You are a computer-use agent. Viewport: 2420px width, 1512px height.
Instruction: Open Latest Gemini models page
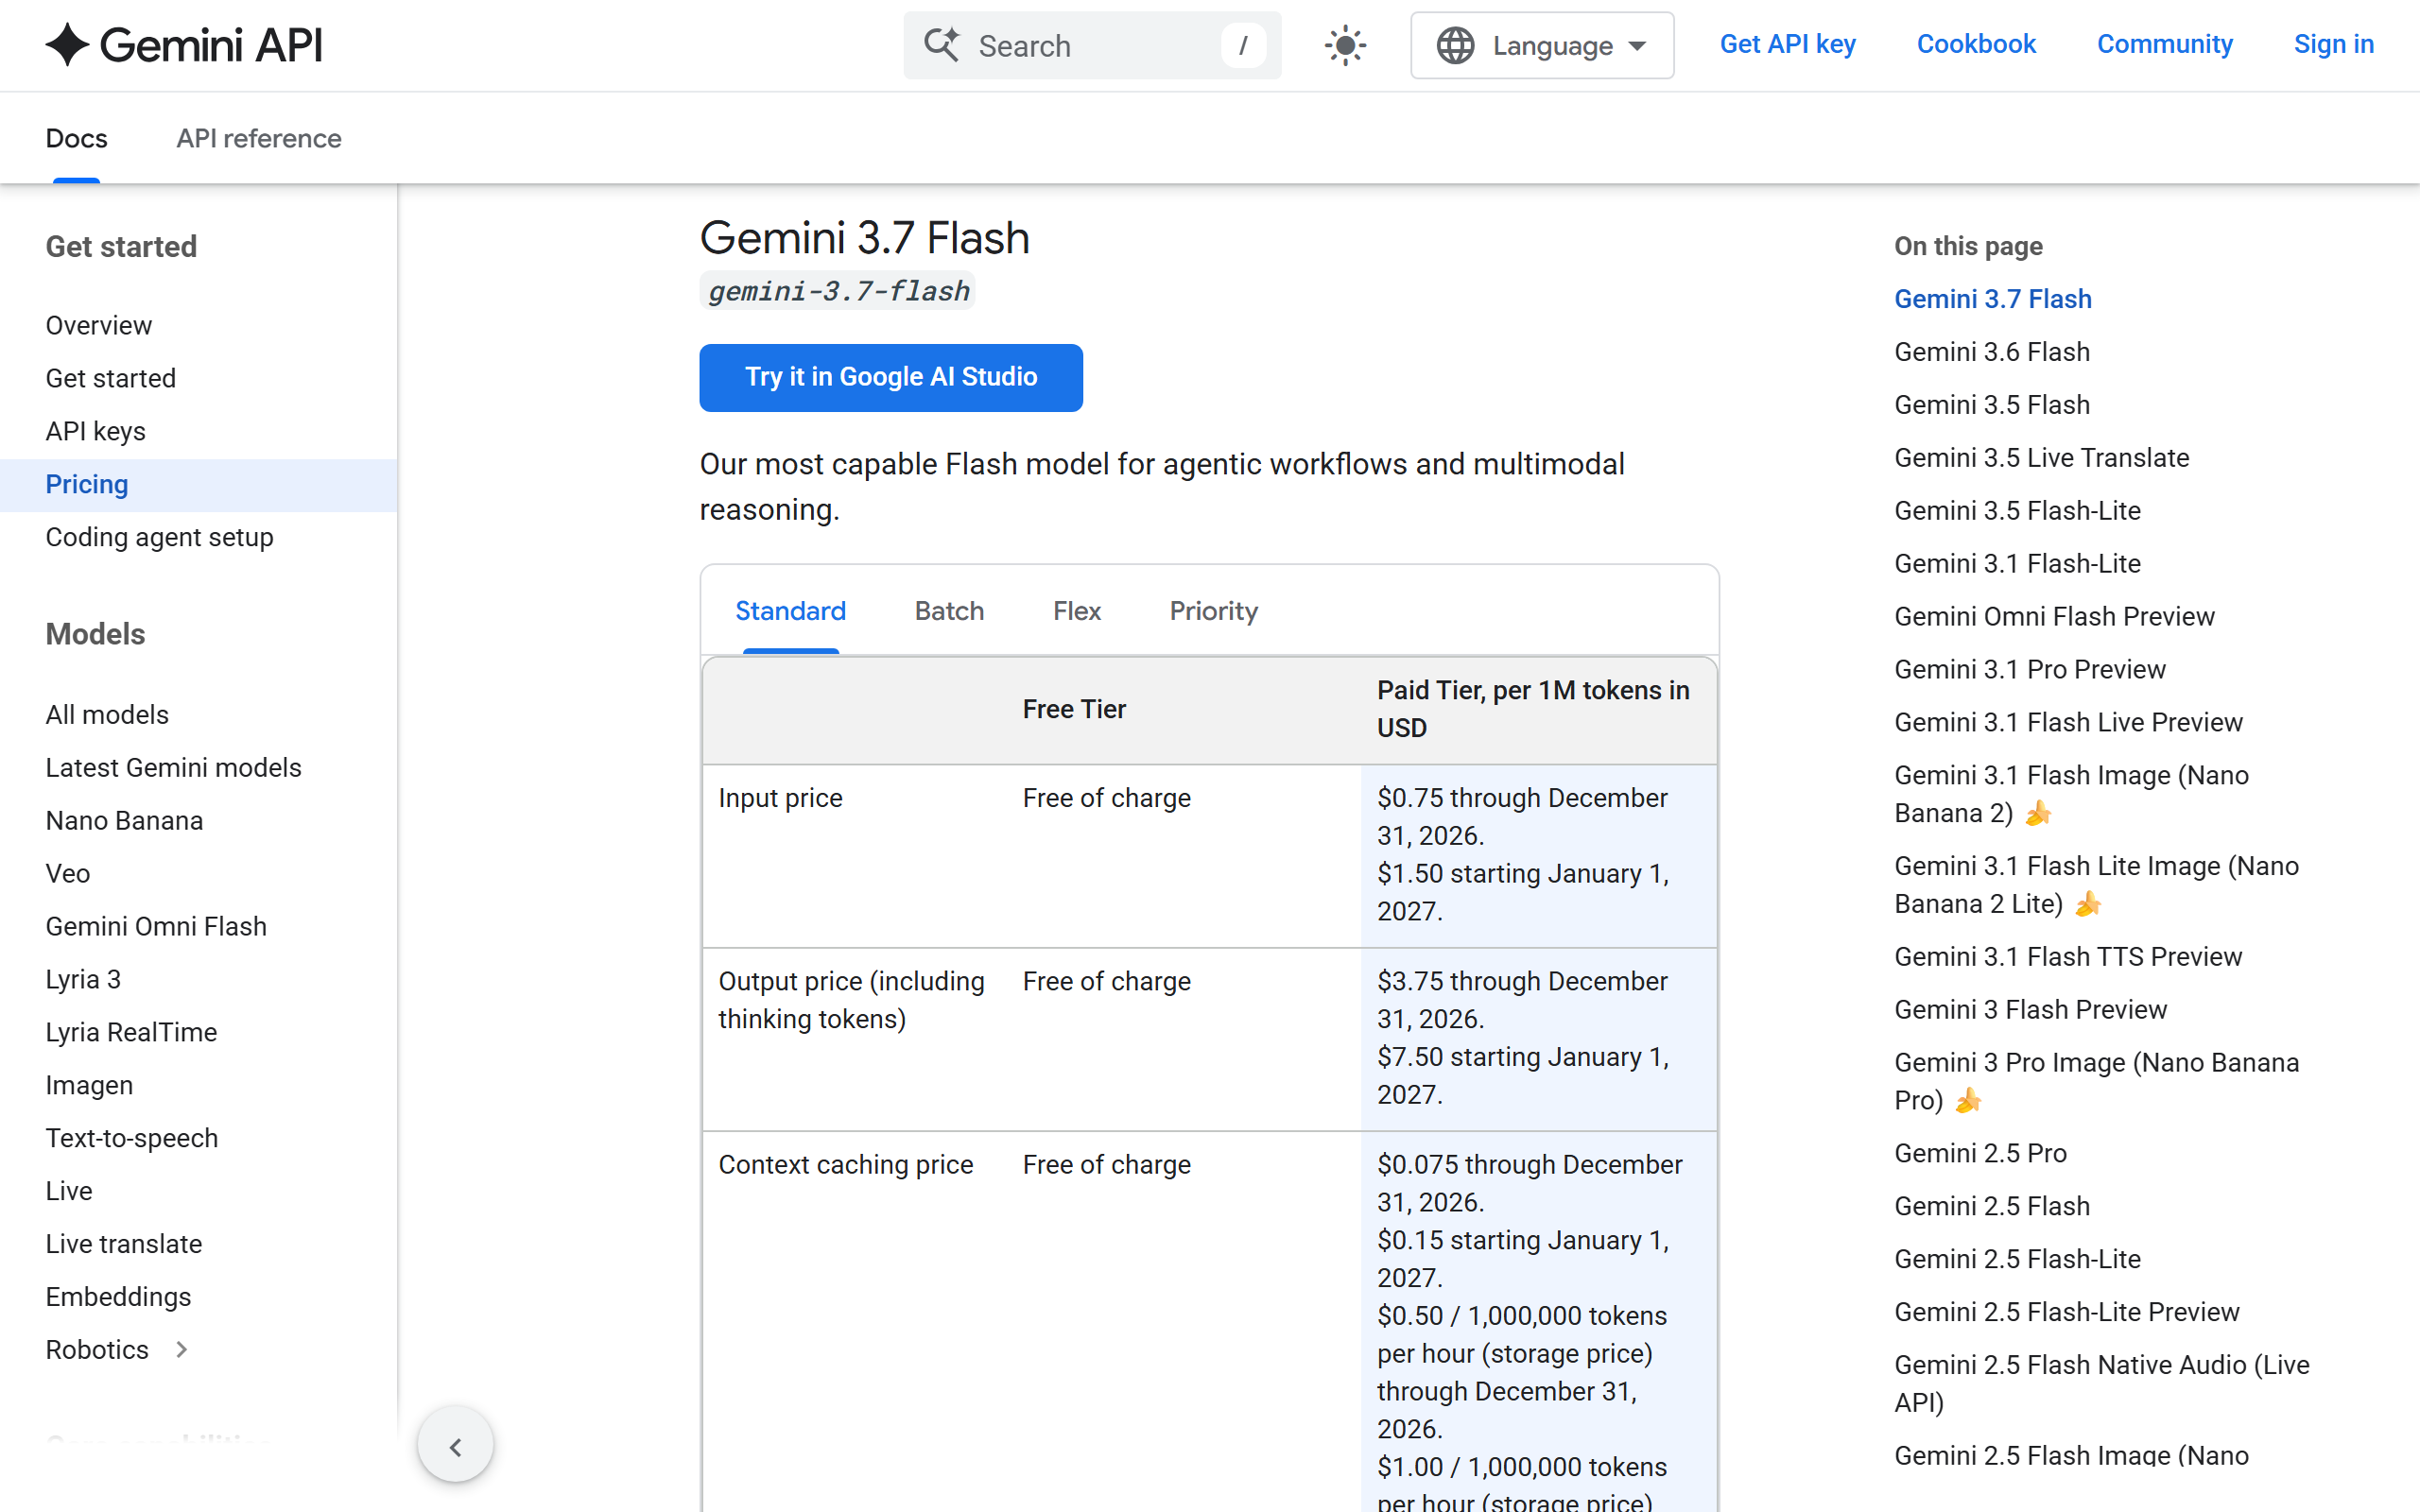point(174,767)
